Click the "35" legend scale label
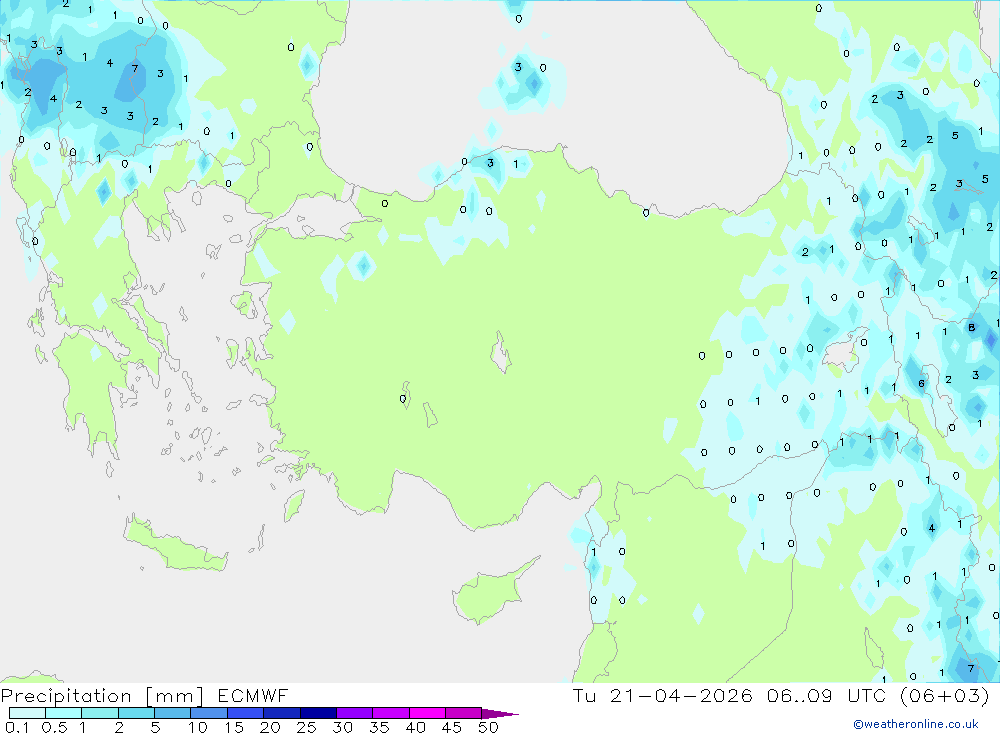 [x=379, y=727]
